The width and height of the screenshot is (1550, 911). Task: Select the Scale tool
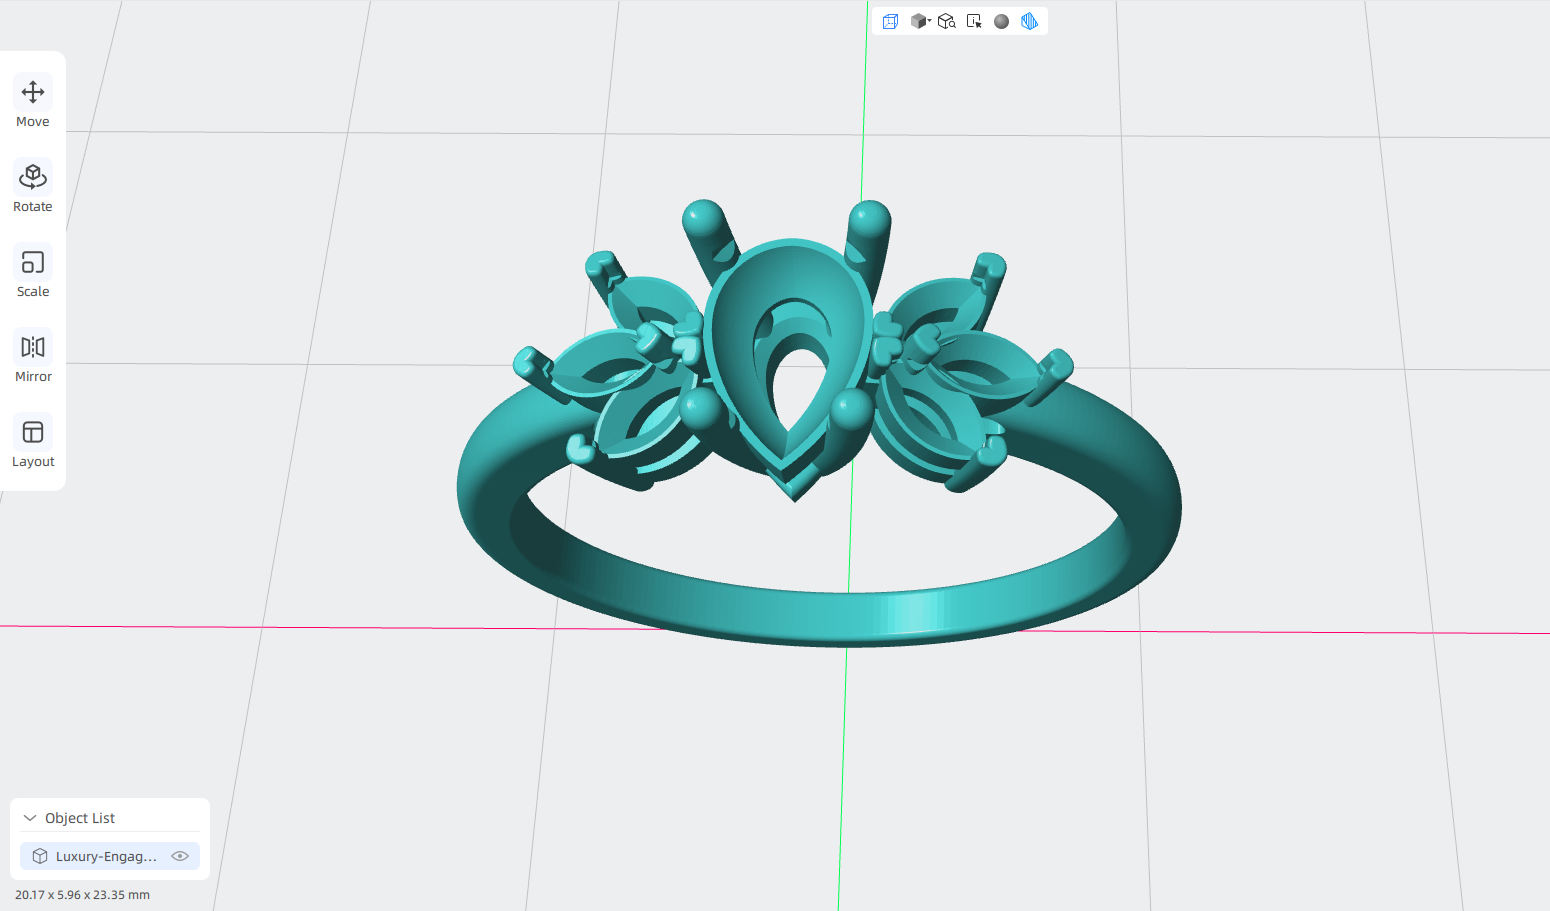coord(33,272)
